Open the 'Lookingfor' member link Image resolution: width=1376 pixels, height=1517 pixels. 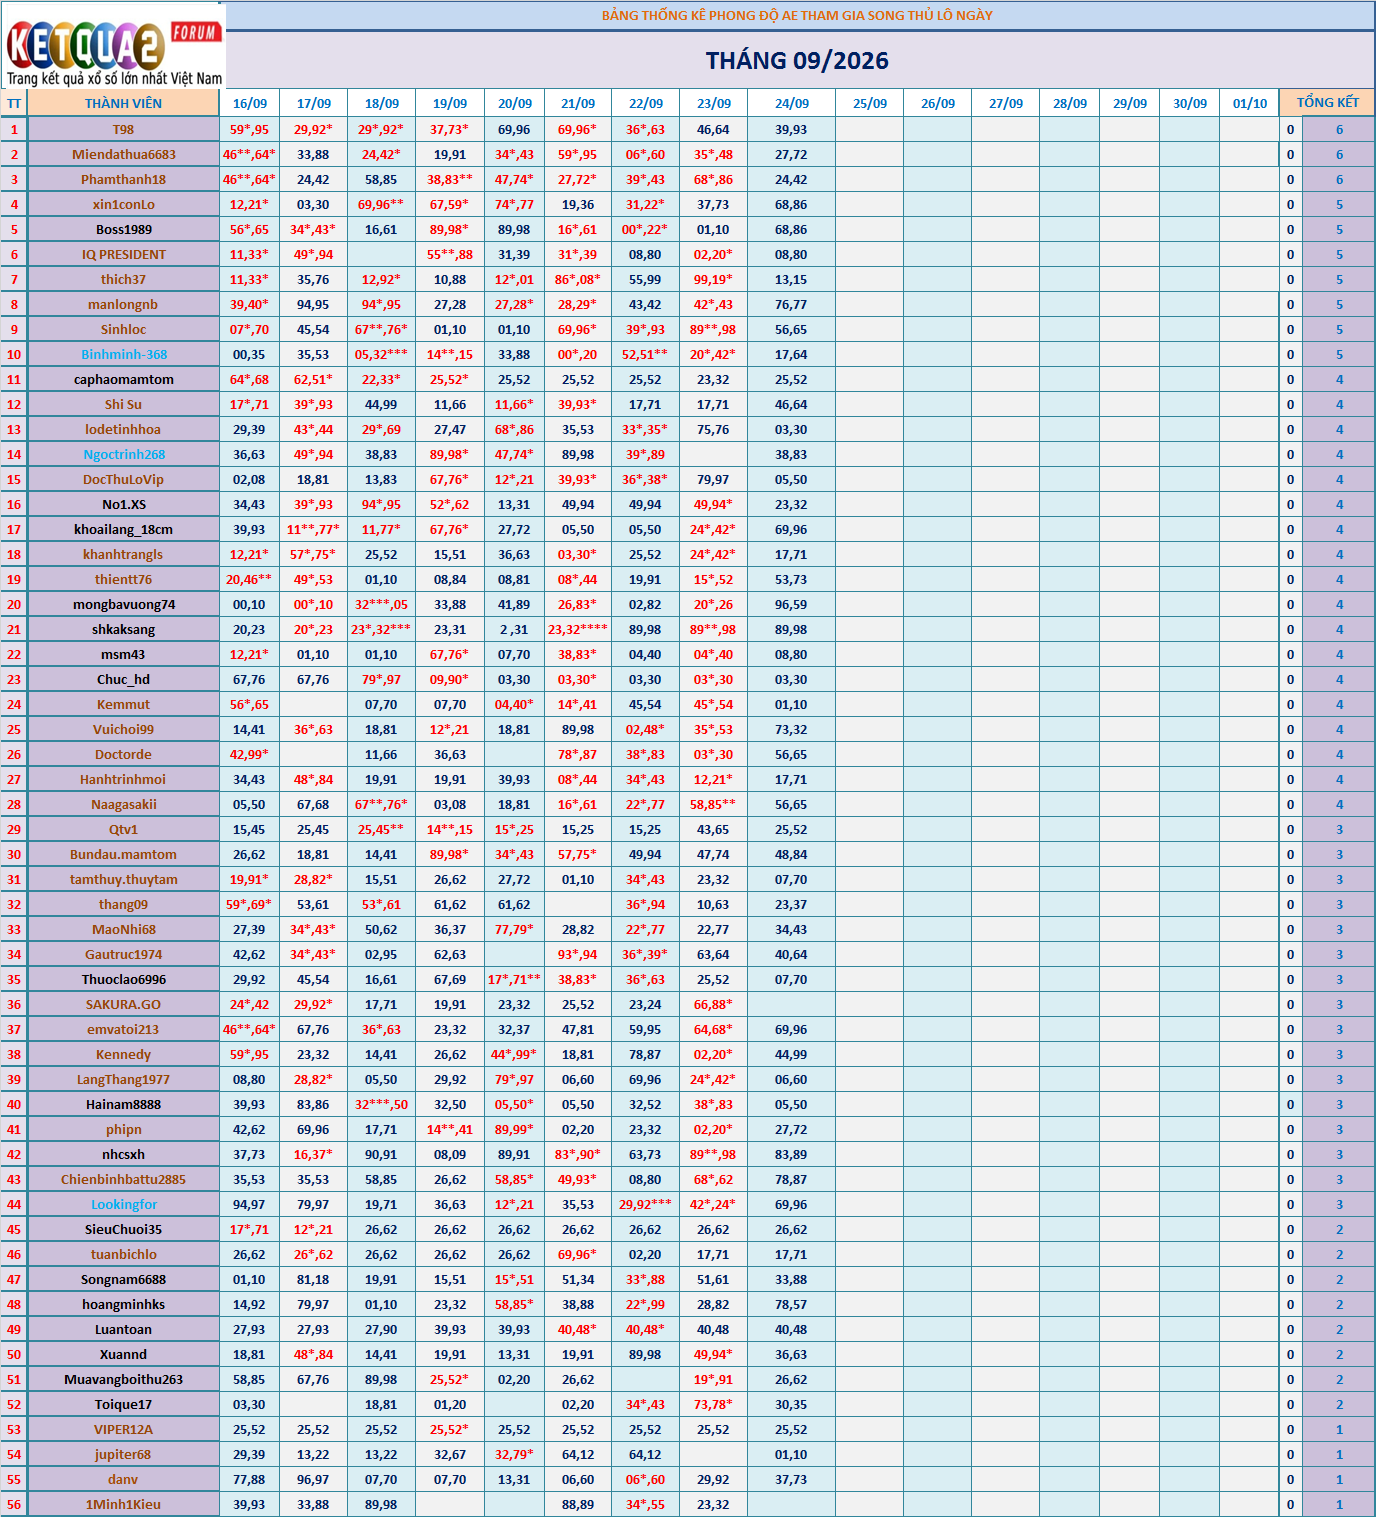click(x=123, y=1204)
